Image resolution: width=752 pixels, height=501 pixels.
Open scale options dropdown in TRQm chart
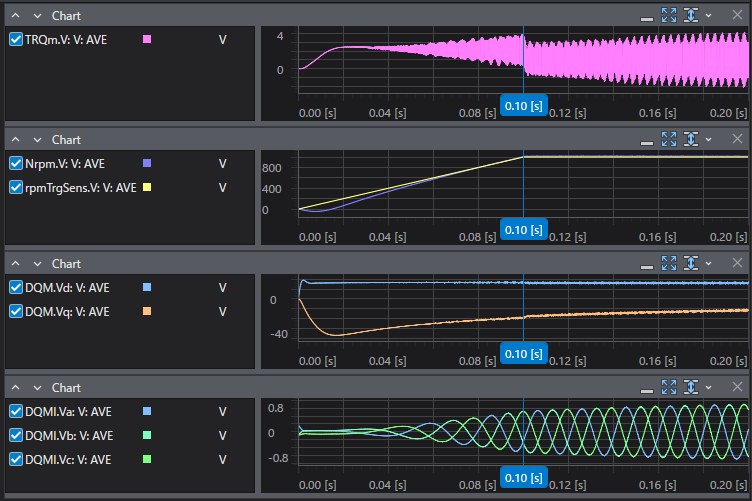708,16
